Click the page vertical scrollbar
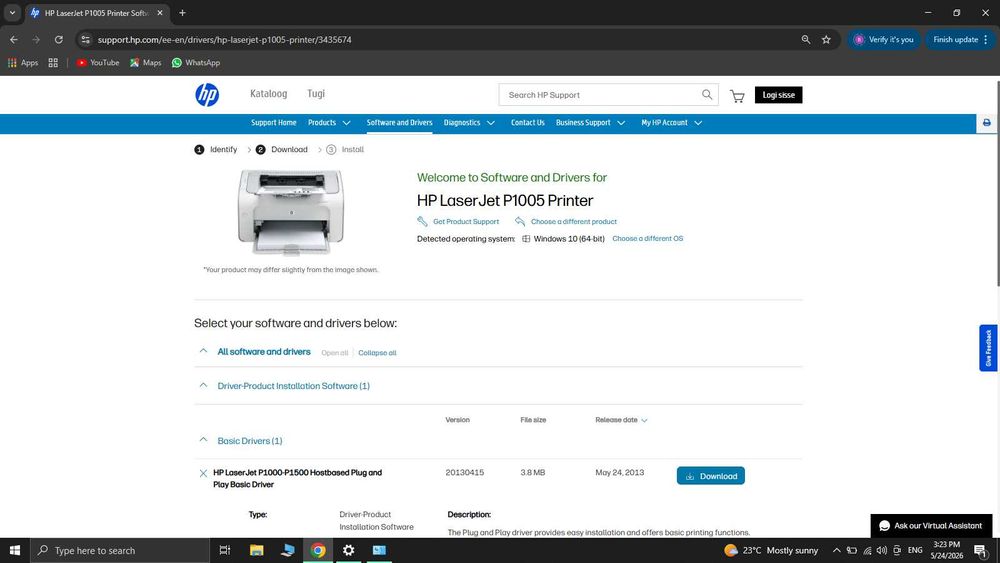The image size is (1000, 563). click(997, 185)
